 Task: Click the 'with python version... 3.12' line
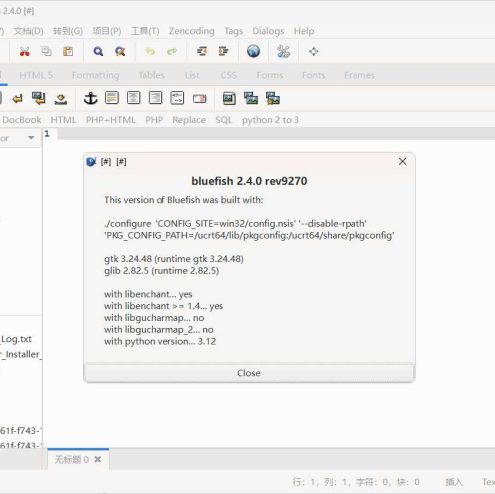pos(160,341)
